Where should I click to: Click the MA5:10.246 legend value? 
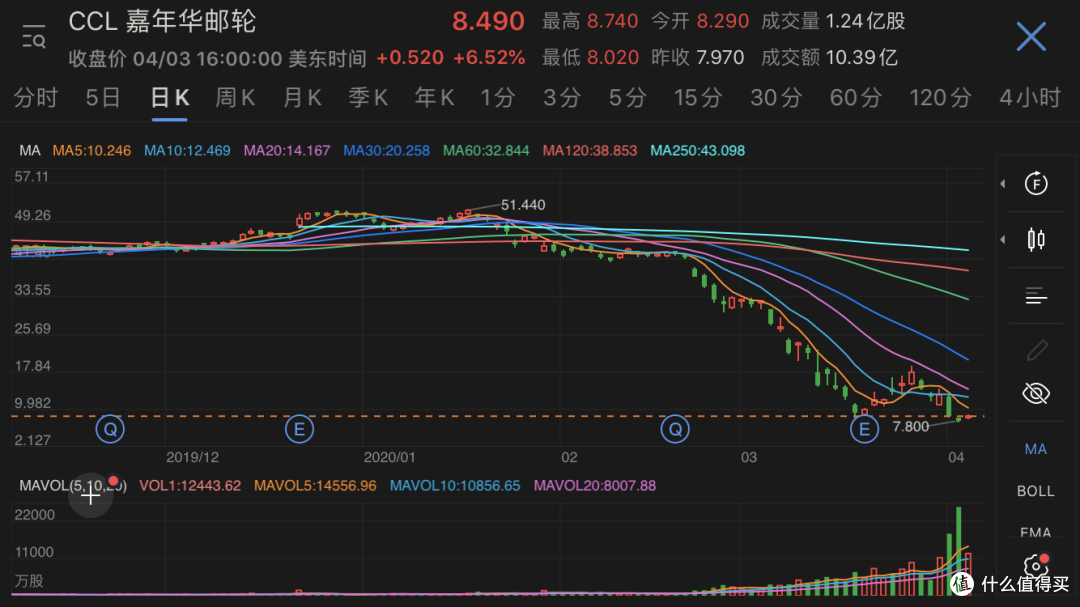tap(92, 150)
